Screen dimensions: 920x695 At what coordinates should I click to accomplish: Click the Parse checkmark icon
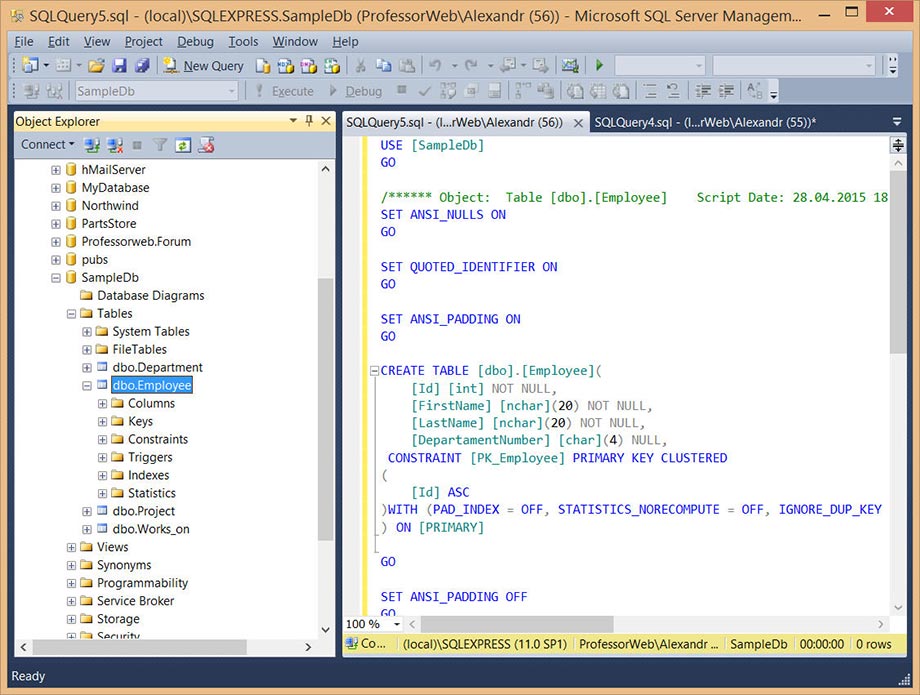425,91
